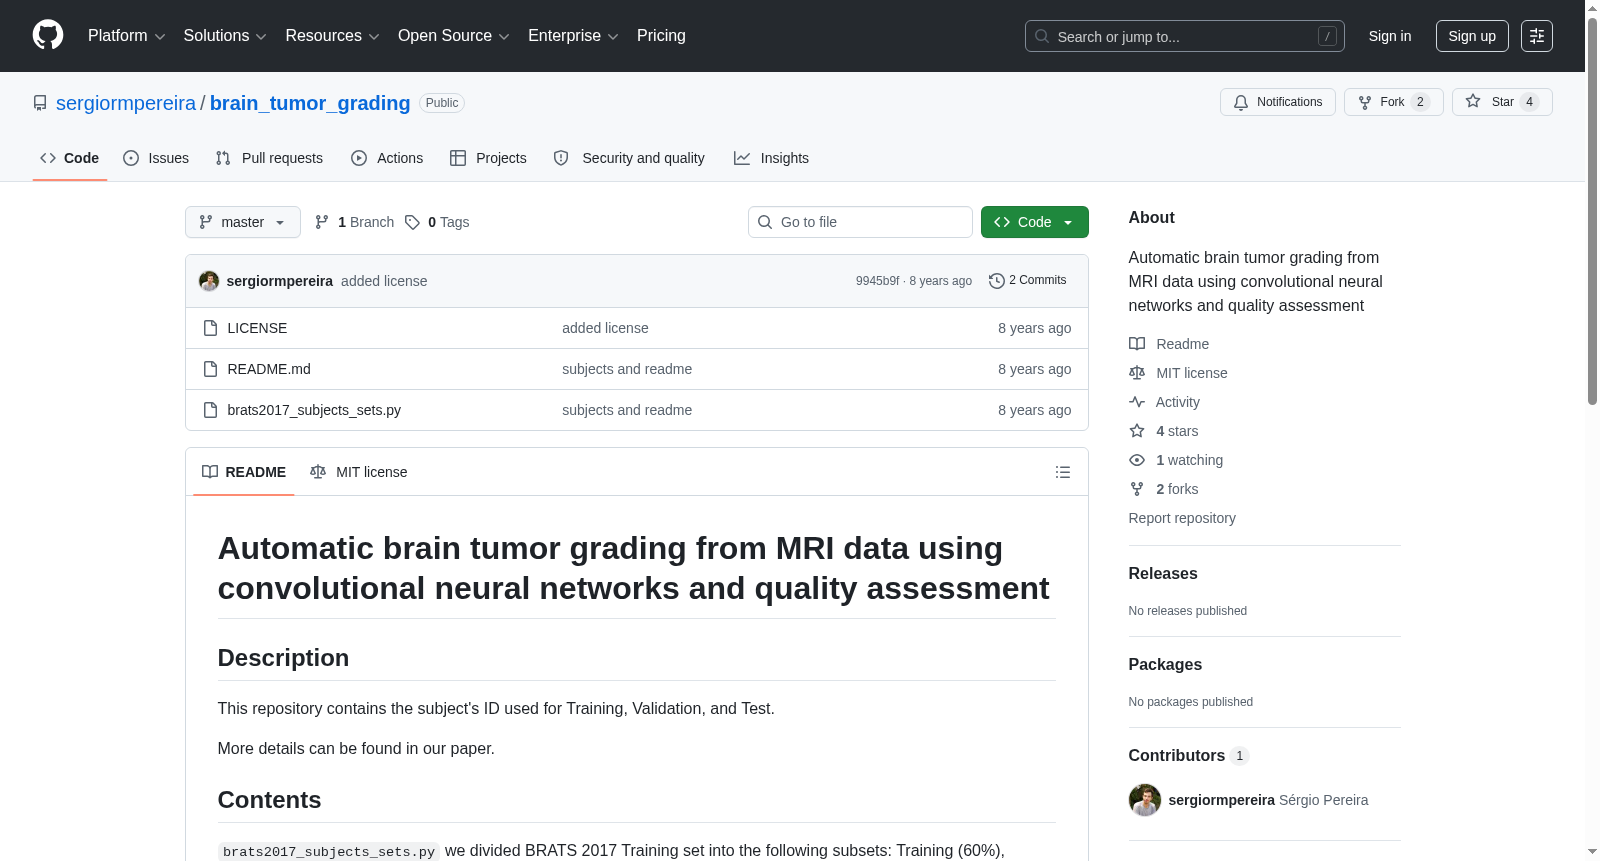Open the sergiormpereira owner link

coord(126,103)
